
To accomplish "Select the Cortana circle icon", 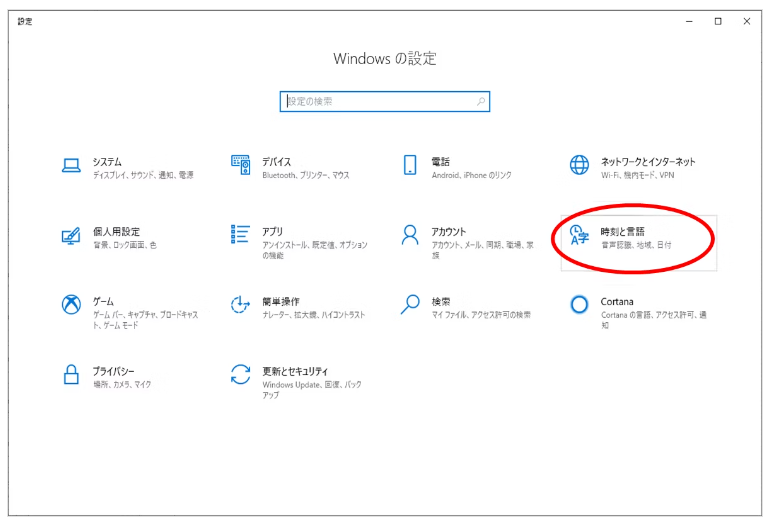I will point(579,304).
